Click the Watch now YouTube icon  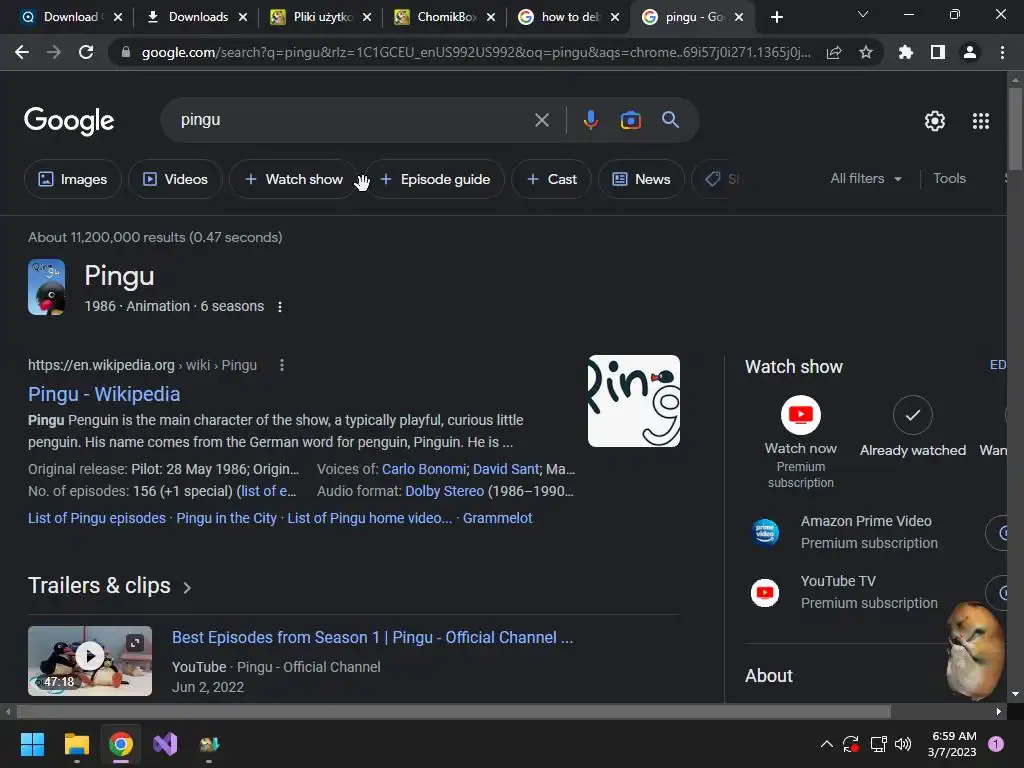point(801,415)
